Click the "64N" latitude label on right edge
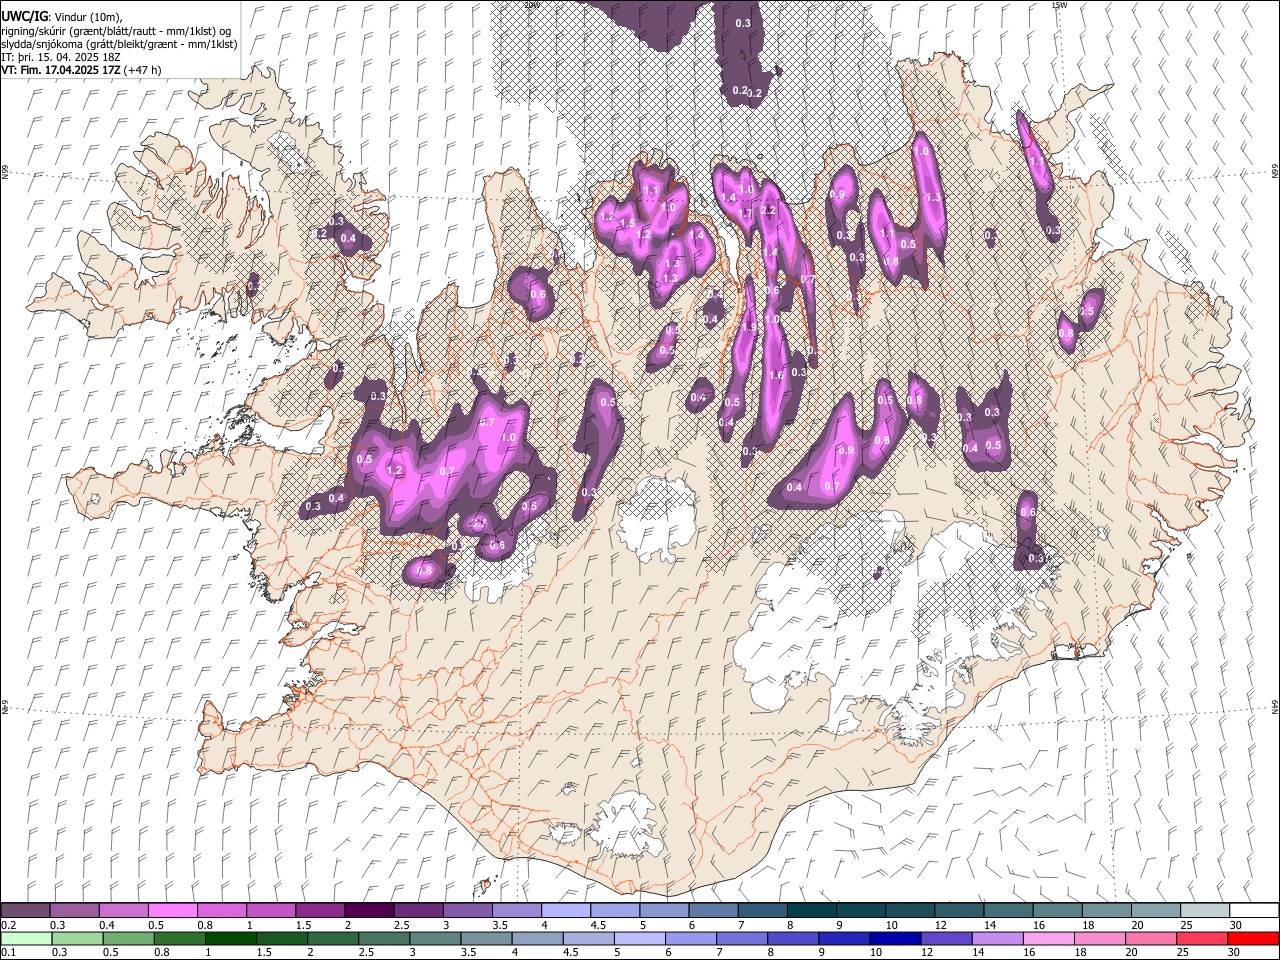1280x960 pixels. coord(1275,707)
